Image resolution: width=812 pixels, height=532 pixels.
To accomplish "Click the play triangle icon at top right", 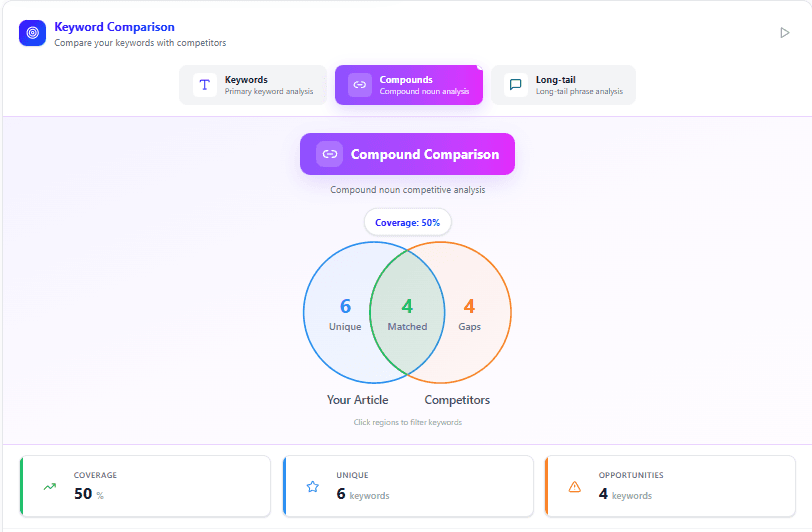I will (x=784, y=33).
